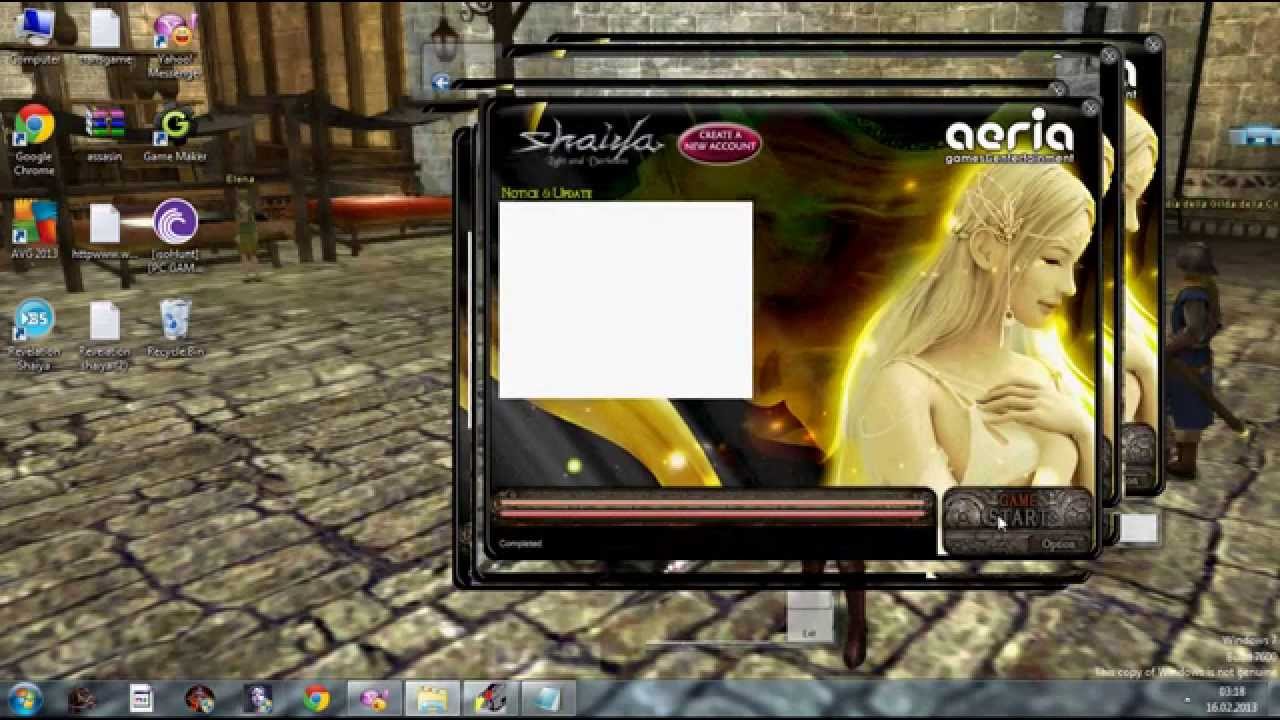Close the third launcher window behind the front one
Image resolution: width=1280 pixels, height=720 pixels.
pyautogui.click(x=1109, y=57)
